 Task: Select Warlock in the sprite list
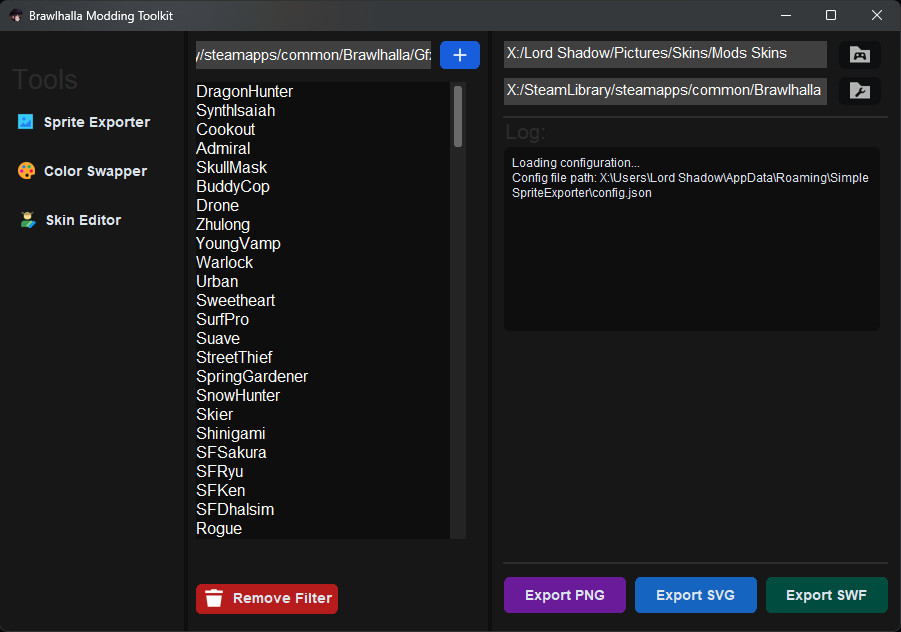(x=224, y=262)
